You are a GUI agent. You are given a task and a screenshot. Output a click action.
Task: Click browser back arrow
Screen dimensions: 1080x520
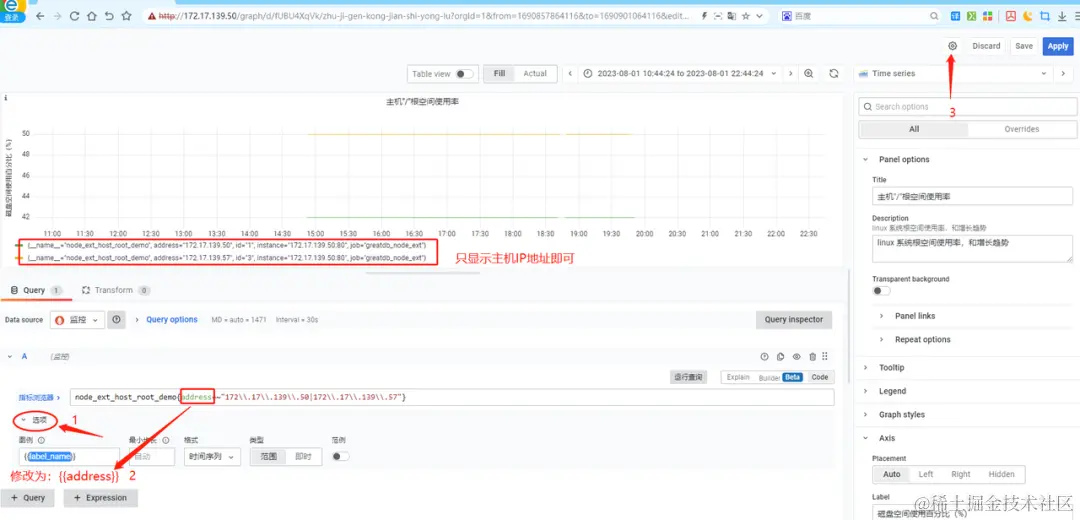40,15
